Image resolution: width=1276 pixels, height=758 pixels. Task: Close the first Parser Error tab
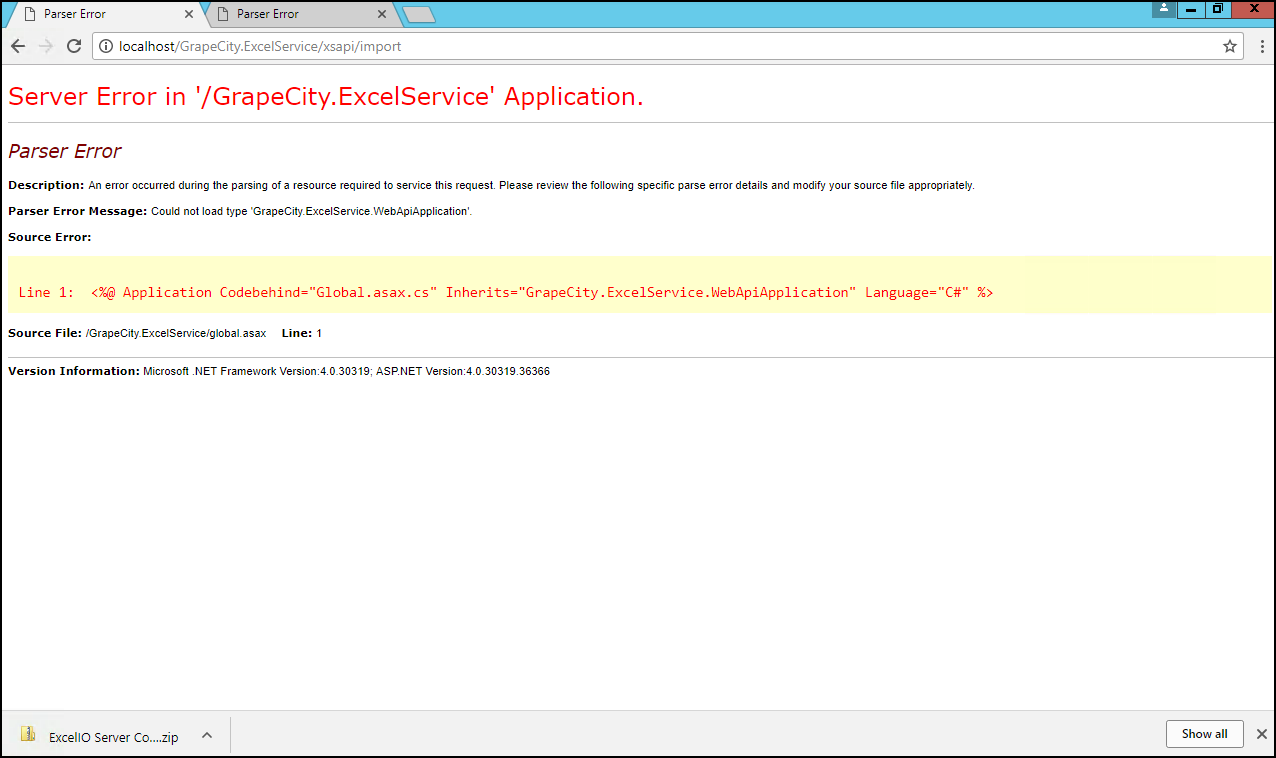(189, 14)
